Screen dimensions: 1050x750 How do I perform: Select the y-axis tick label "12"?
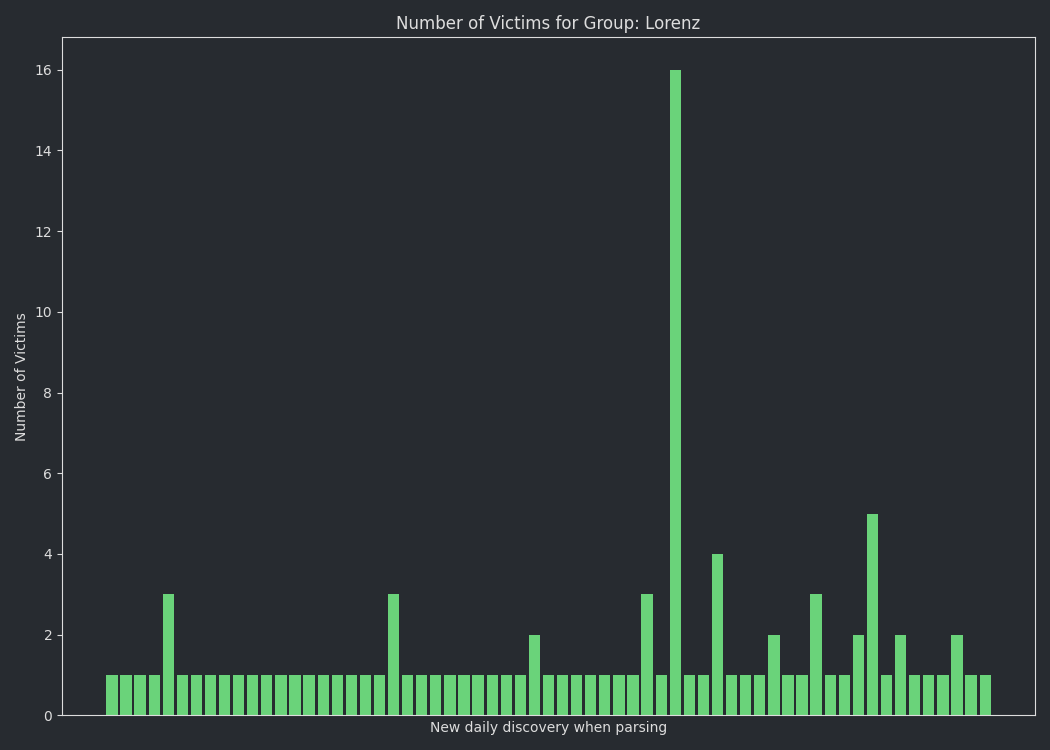point(44,232)
